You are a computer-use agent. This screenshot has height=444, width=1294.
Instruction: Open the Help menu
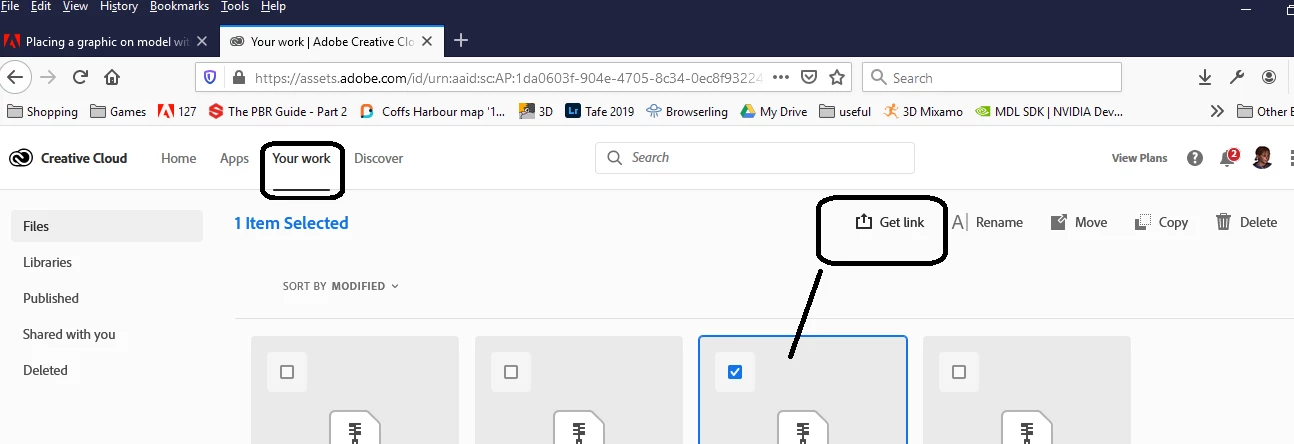tap(272, 7)
